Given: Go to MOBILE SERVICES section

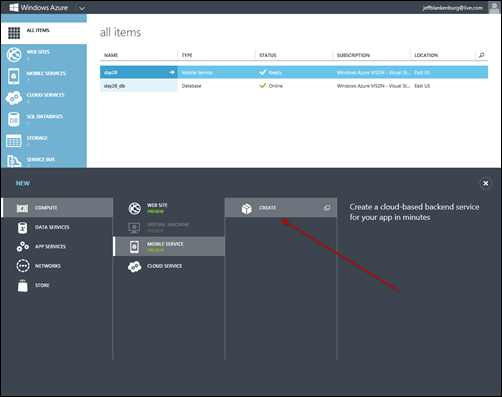Looking at the screenshot, I should (x=44, y=76).
